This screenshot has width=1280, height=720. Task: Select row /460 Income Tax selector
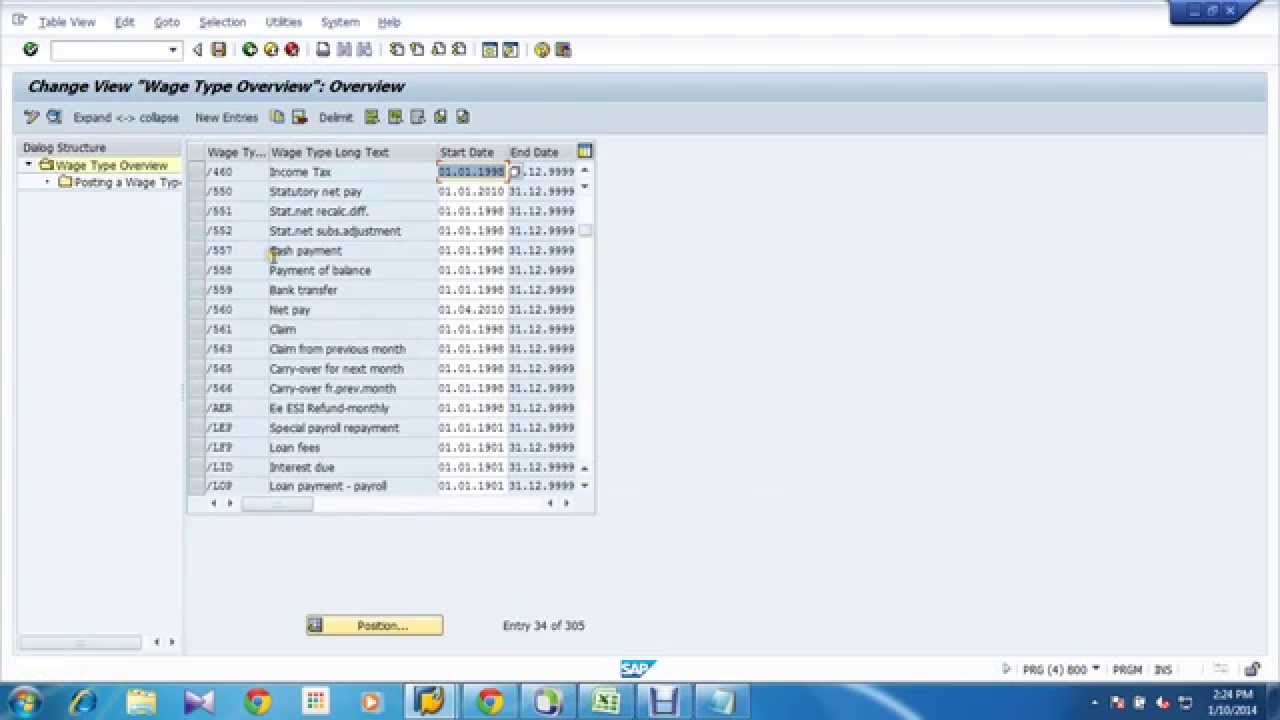pos(196,172)
